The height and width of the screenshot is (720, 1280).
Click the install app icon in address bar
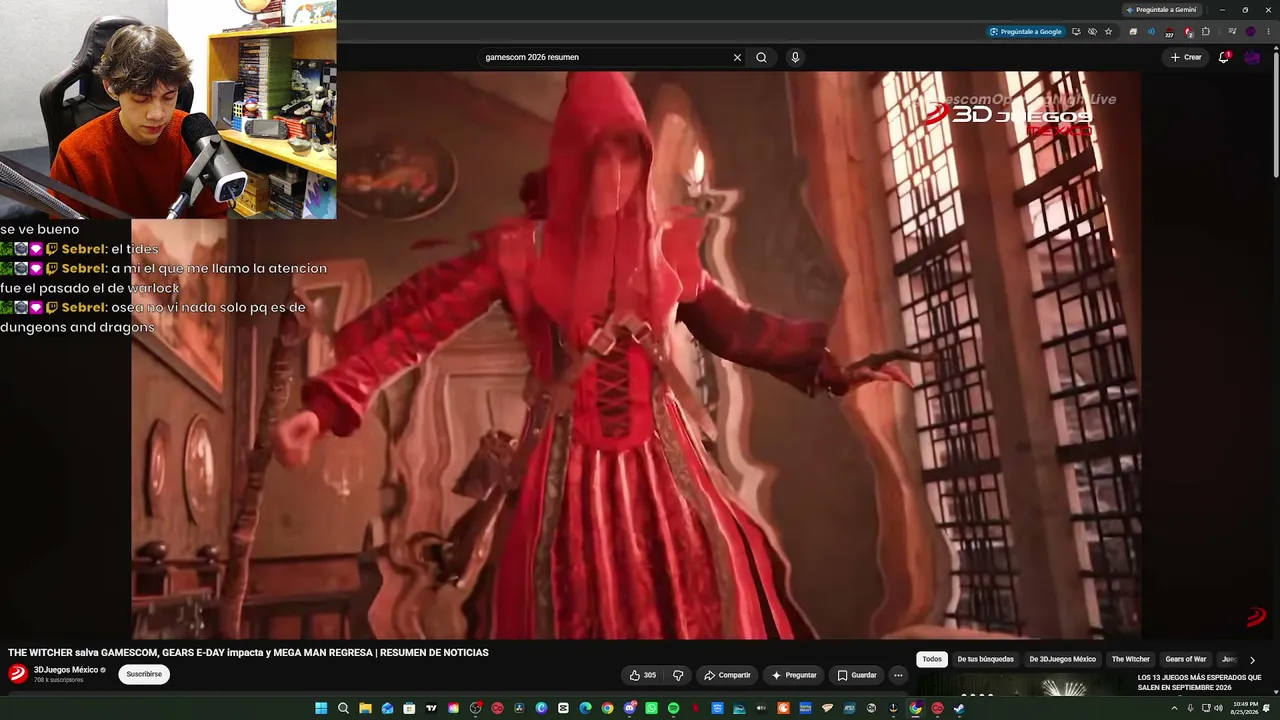1076,32
